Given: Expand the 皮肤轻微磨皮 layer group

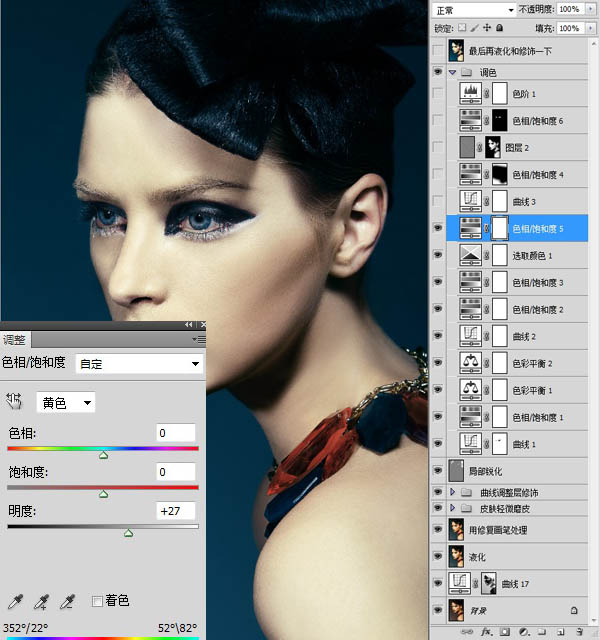Looking at the screenshot, I should pyautogui.click(x=453, y=508).
